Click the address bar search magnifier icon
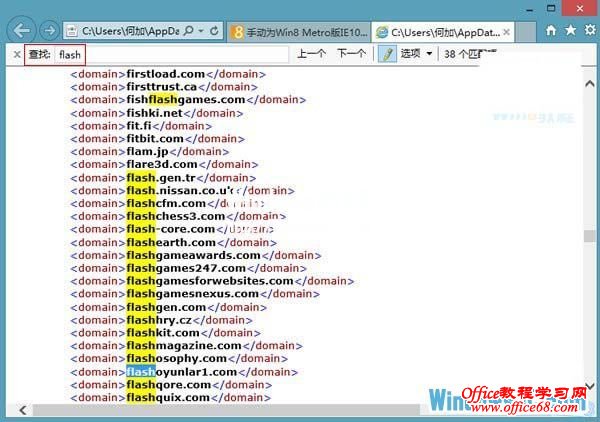600x422 pixels. tap(188, 31)
